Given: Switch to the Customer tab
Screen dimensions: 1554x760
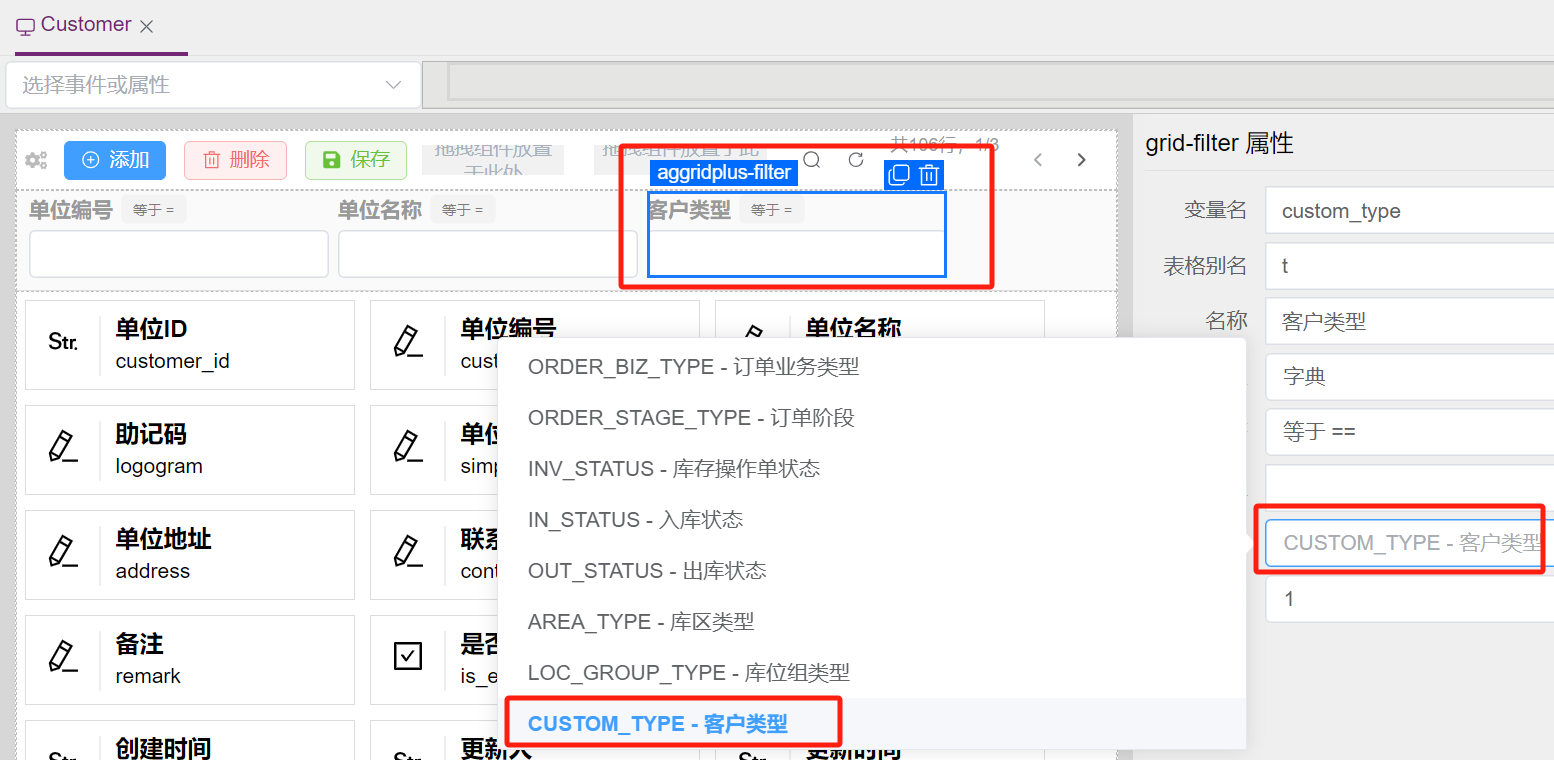Looking at the screenshot, I should pyautogui.click(x=86, y=25).
